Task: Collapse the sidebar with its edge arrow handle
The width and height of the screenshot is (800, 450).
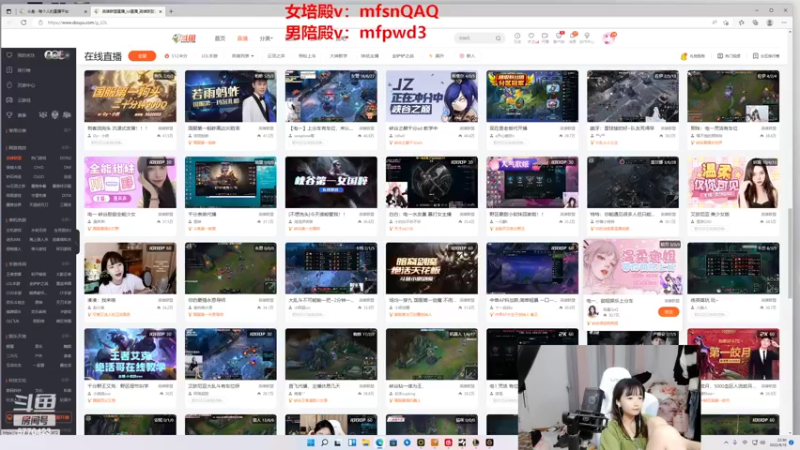Action: point(78,241)
